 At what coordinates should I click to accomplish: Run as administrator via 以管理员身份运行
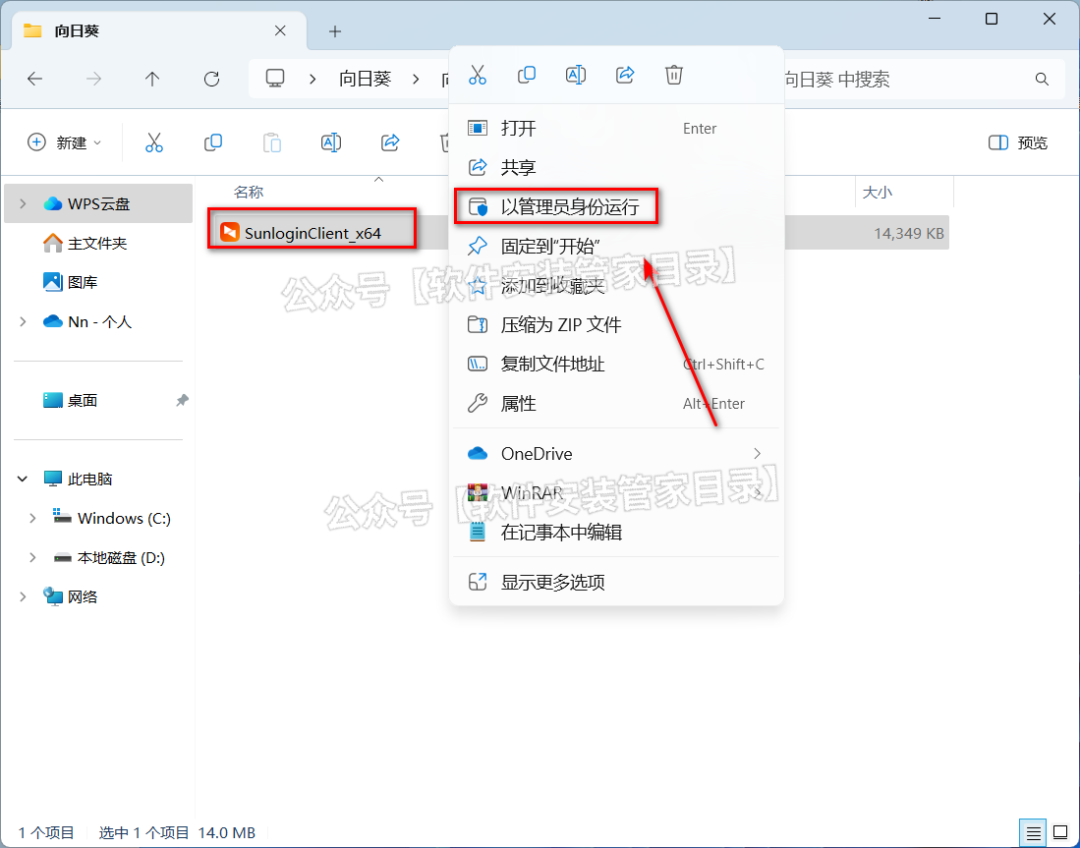click(616, 207)
